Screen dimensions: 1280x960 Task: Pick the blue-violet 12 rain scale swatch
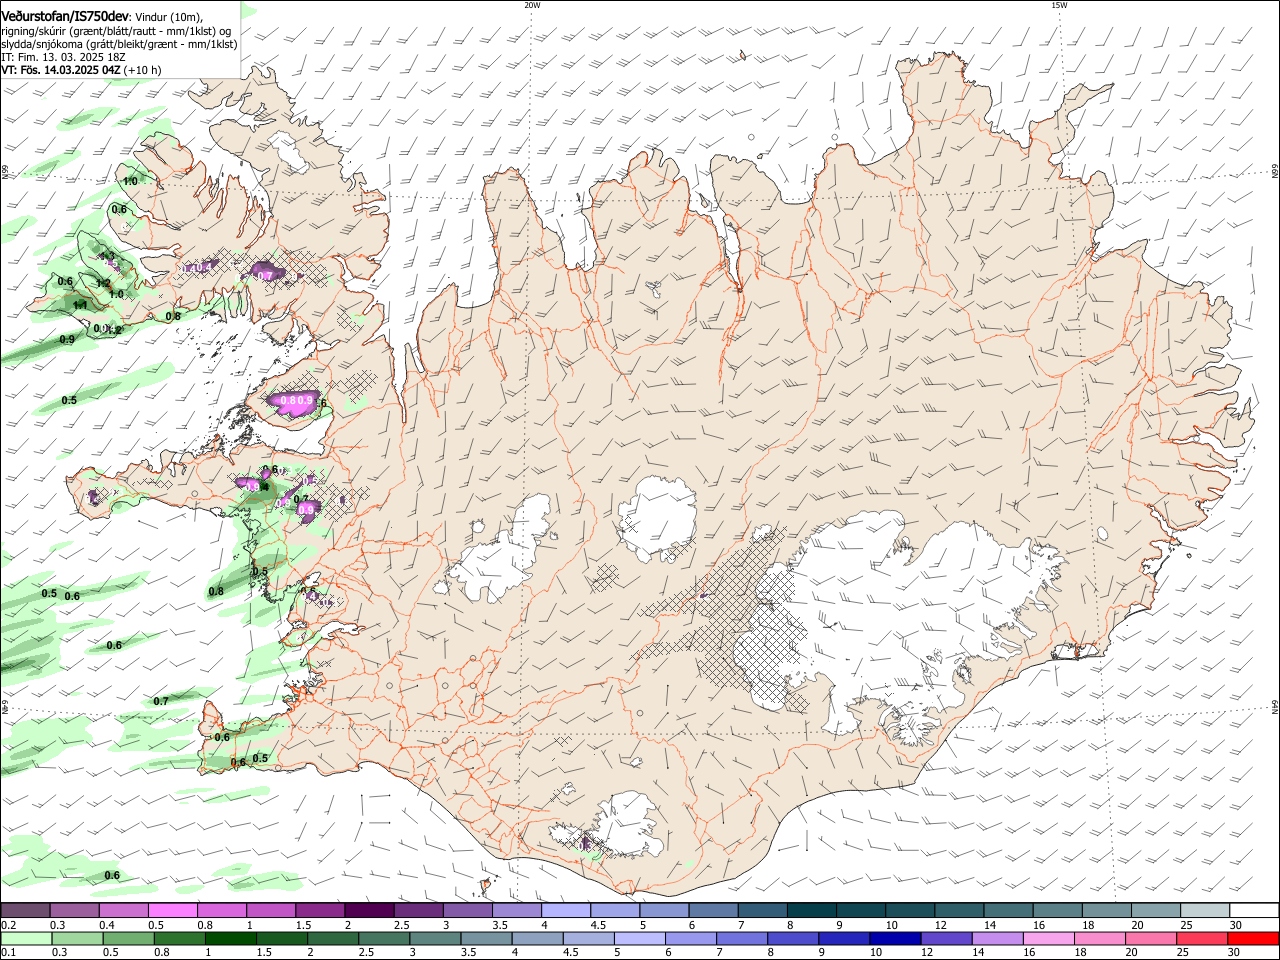(x=946, y=938)
